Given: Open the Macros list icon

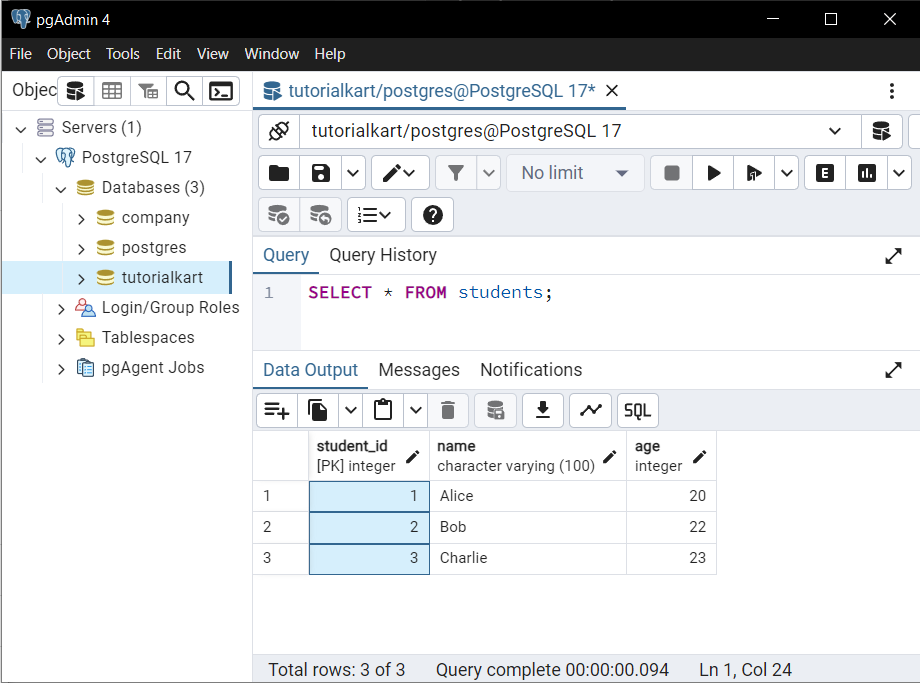Looking at the screenshot, I should (376, 215).
